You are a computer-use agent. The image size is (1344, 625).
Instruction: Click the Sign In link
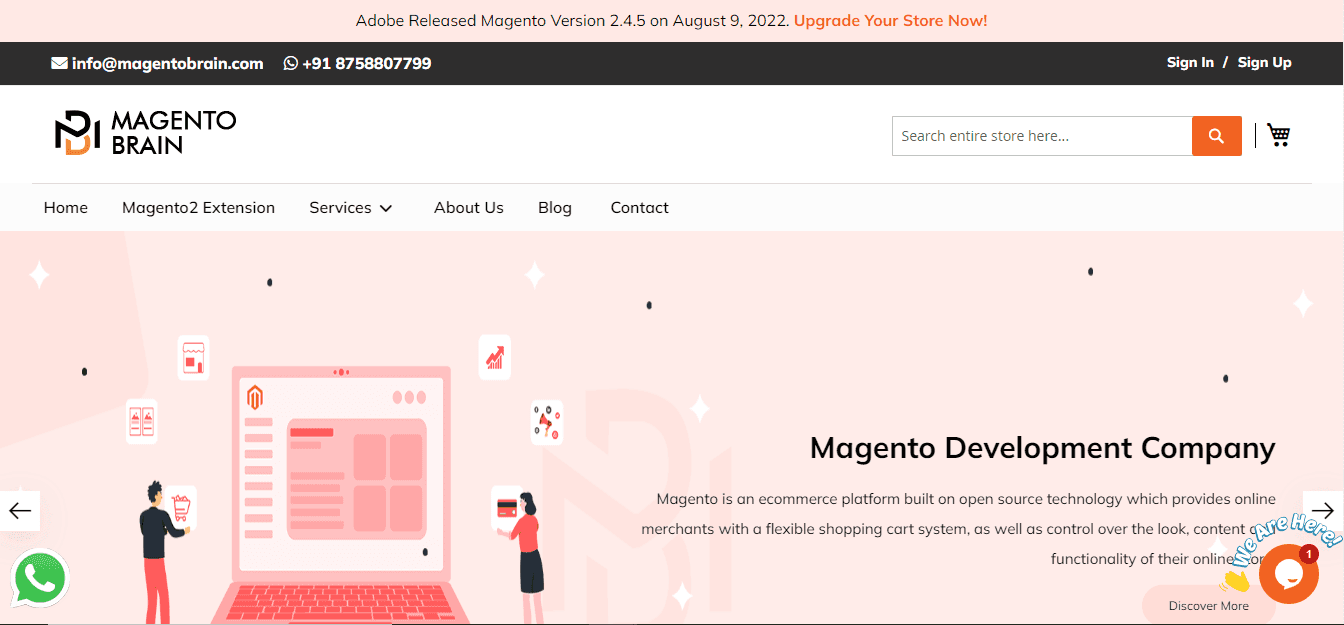1190,62
